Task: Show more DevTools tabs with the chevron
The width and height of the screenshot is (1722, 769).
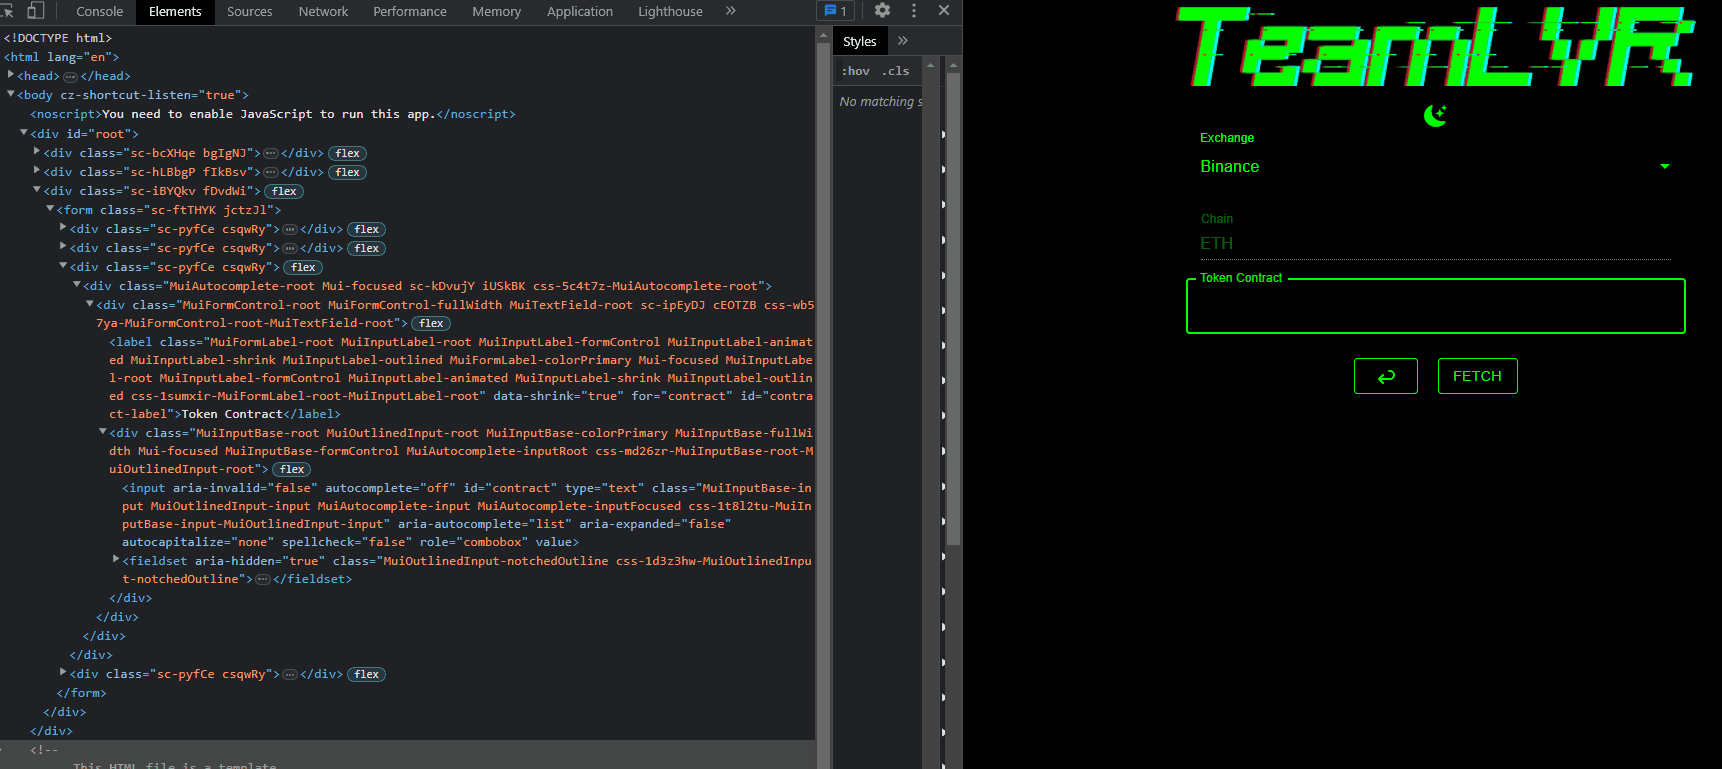Action: (731, 11)
